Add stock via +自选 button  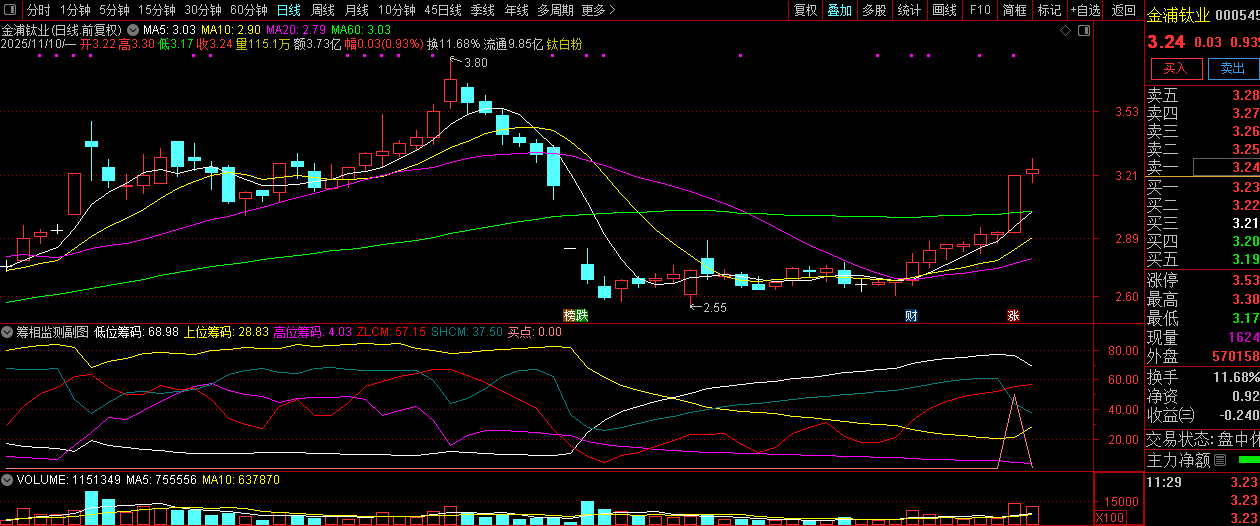point(1085,10)
